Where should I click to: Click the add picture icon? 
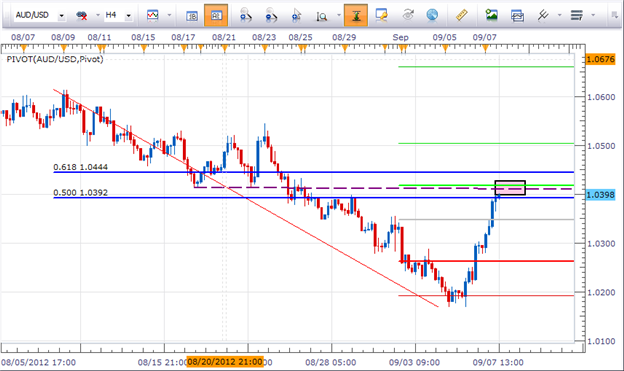[491, 15]
